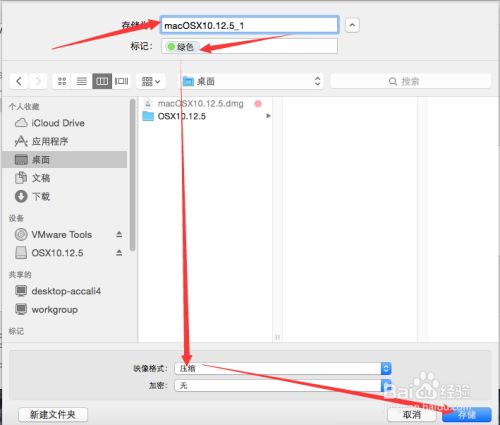Click the macOSX10.12.5.dmg file
500x425 pixels.
[201, 104]
